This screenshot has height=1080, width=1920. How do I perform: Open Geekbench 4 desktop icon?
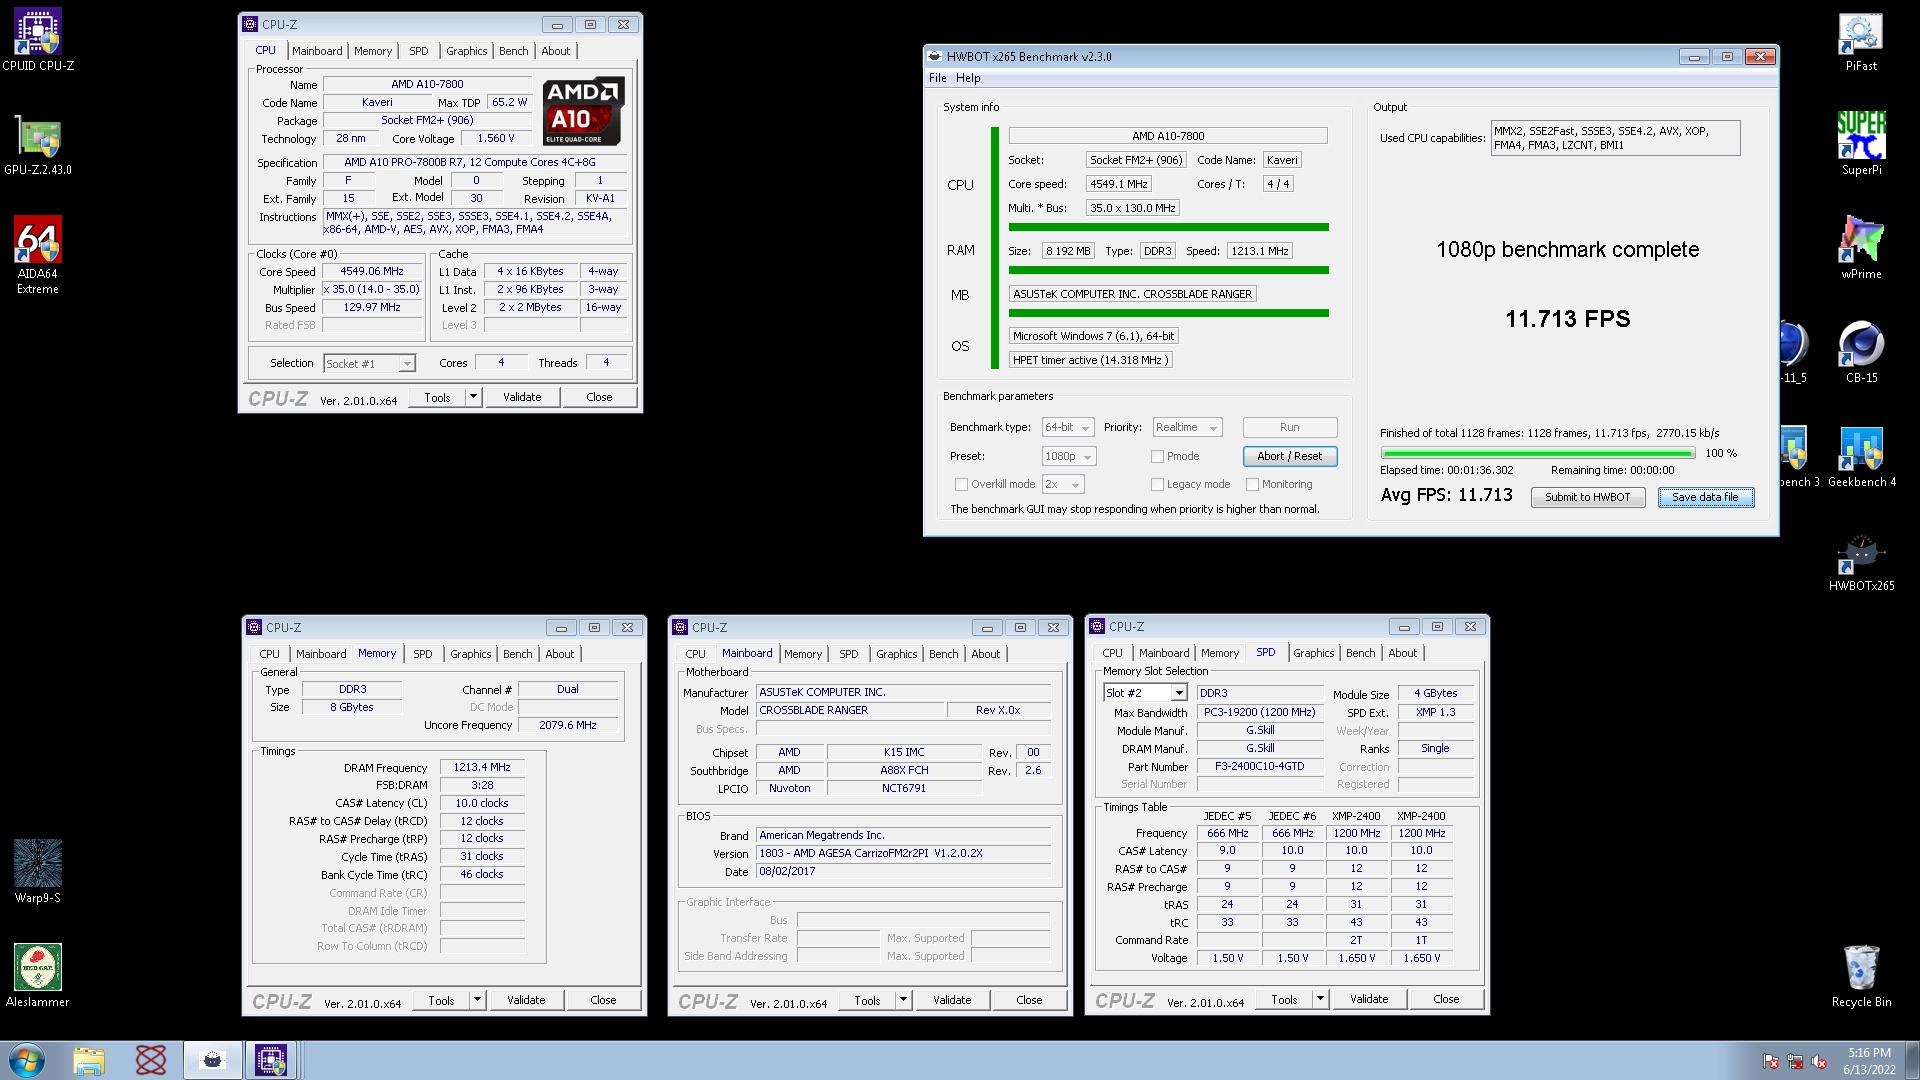pyautogui.click(x=1861, y=456)
